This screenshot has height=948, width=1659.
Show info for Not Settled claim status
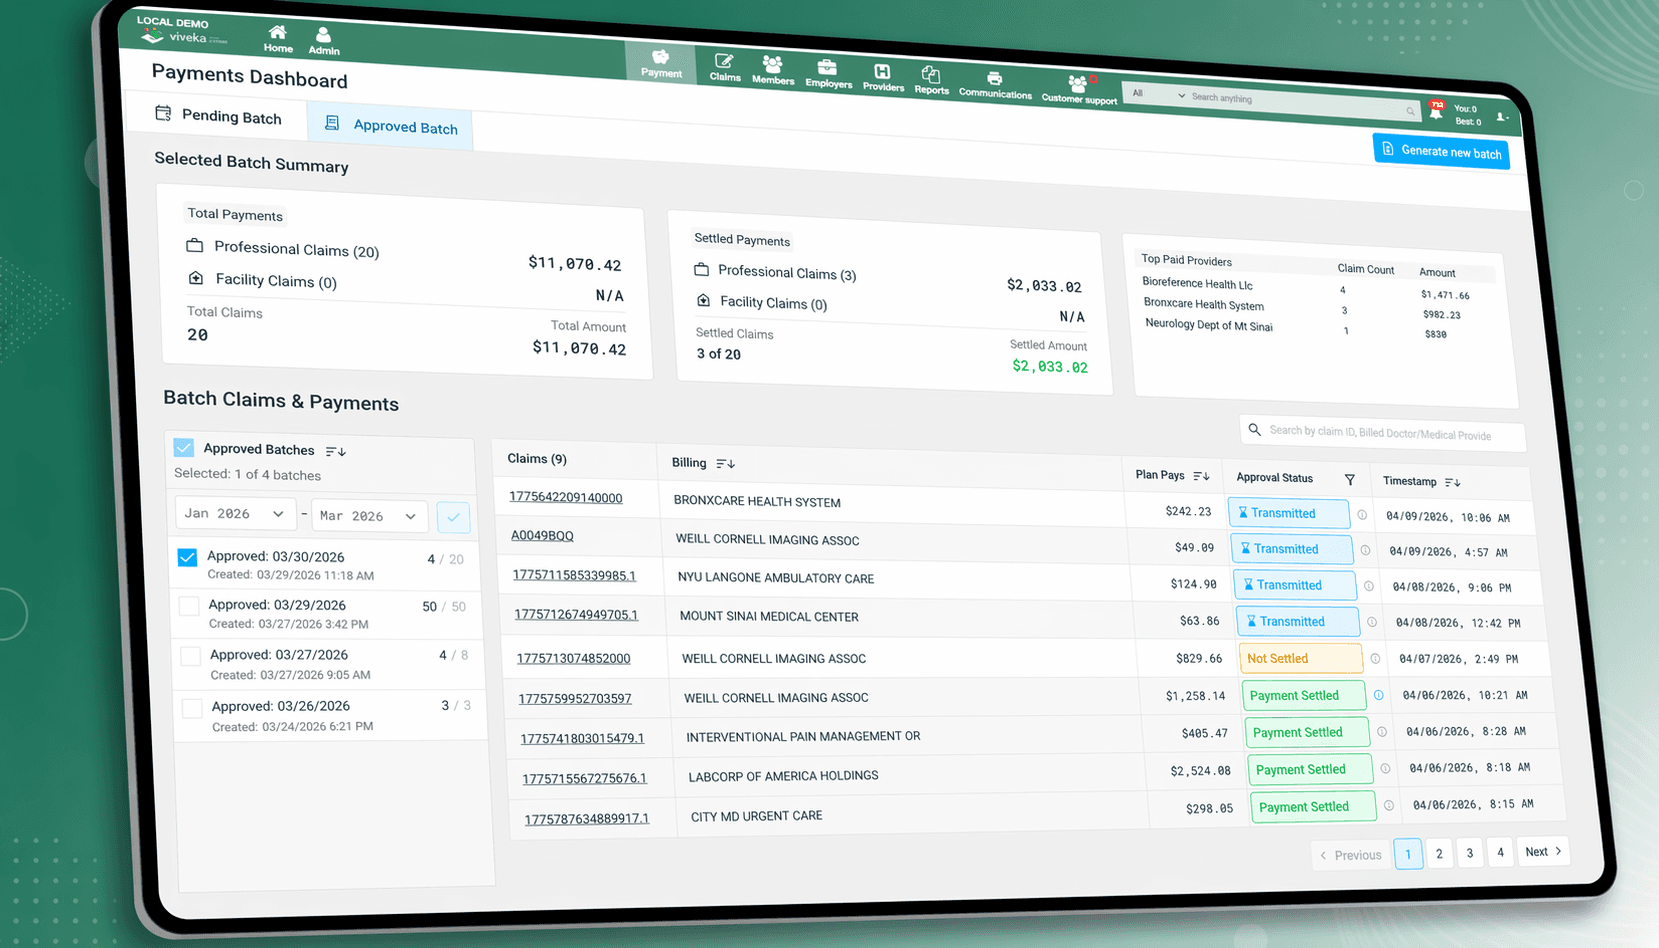click(x=1375, y=658)
